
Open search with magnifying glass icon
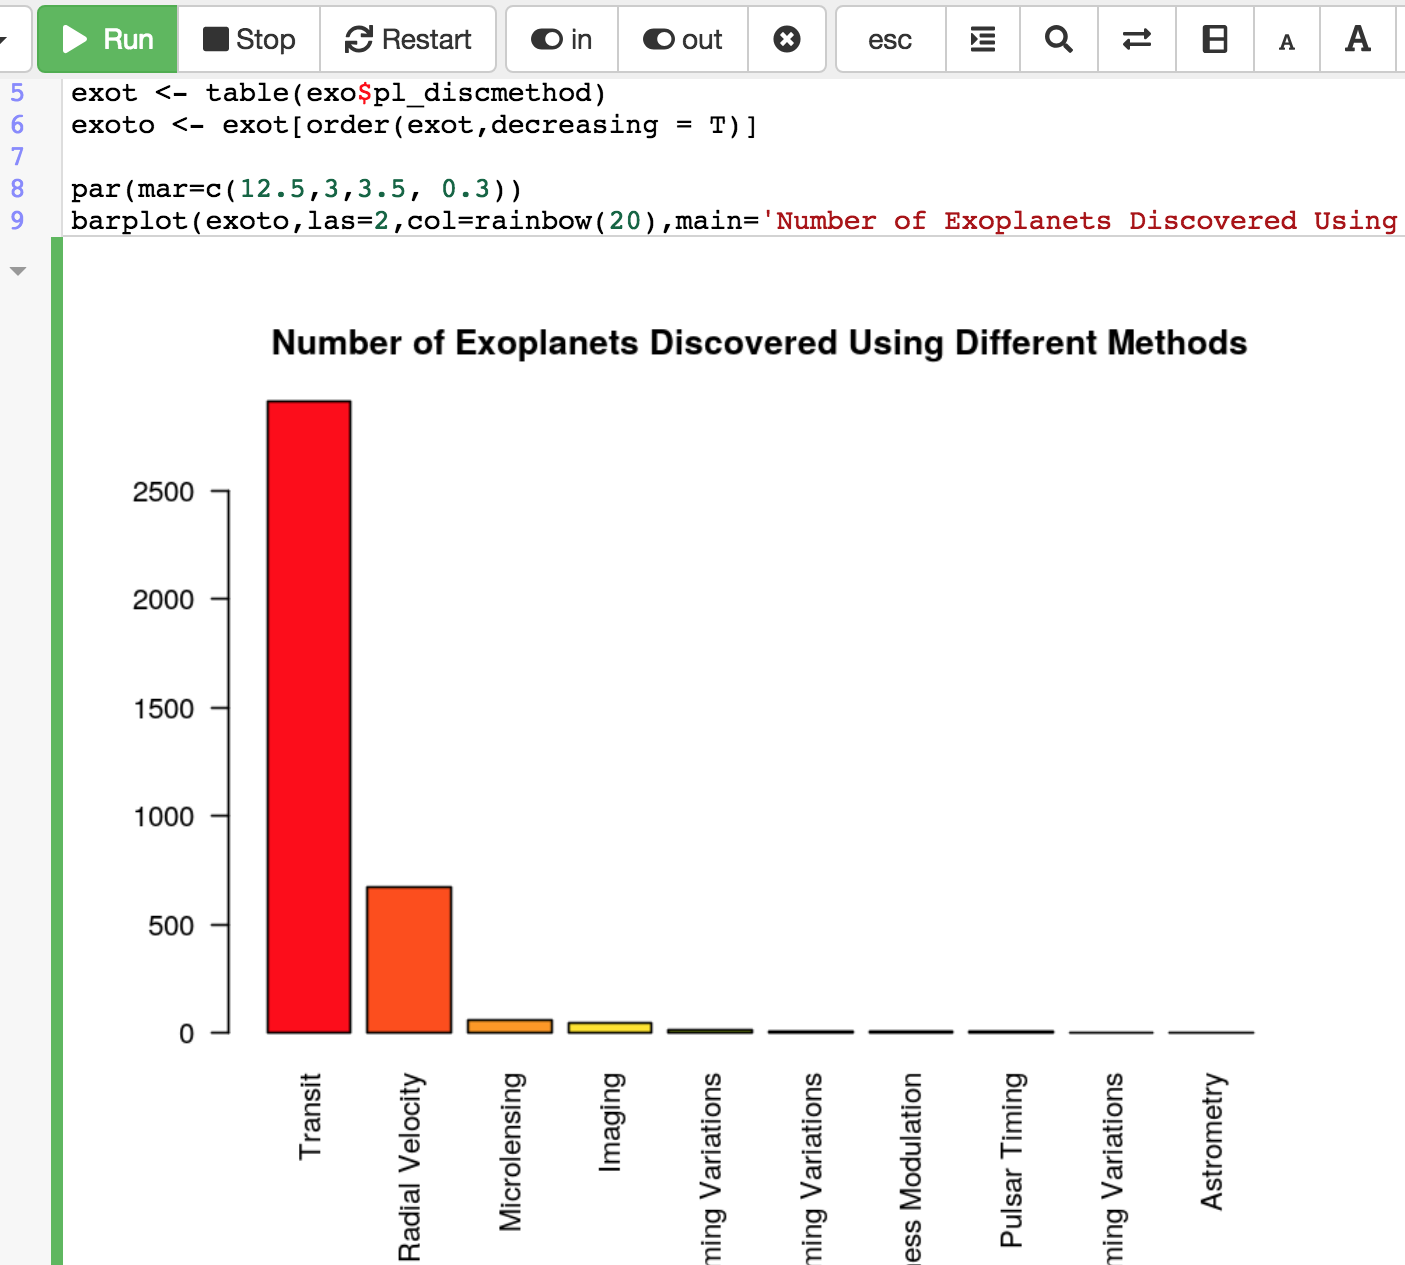click(x=1058, y=39)
